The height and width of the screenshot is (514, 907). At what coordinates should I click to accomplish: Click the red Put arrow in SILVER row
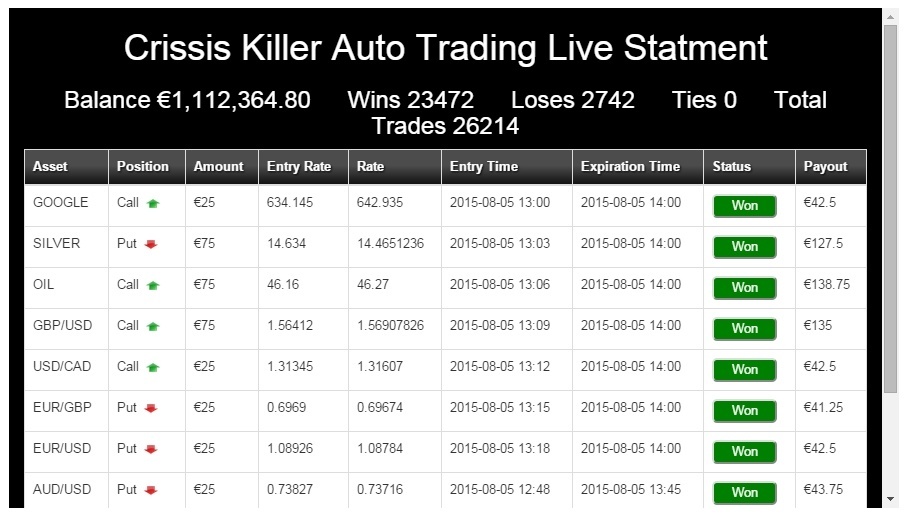pyautogui.click(x=151, y=244)
